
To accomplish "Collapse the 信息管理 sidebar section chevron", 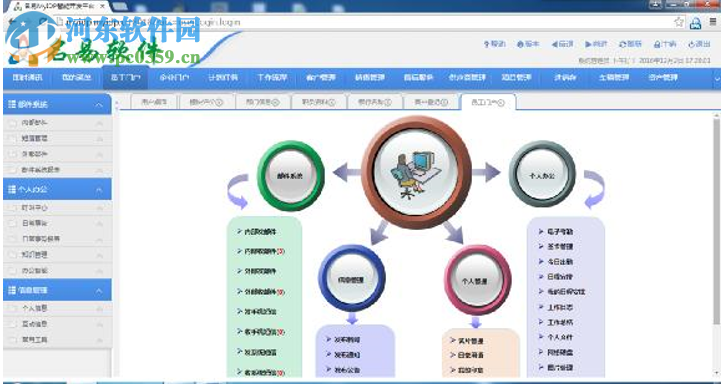I will click(x=99, y=290).
